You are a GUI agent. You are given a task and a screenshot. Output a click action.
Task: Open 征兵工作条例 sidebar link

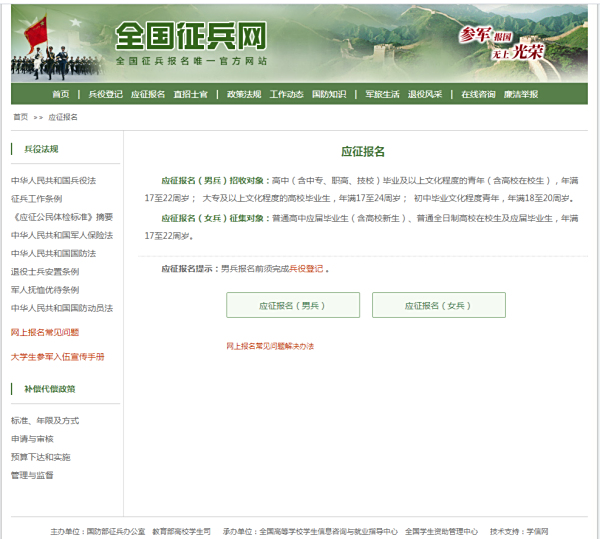pos(36,198)
